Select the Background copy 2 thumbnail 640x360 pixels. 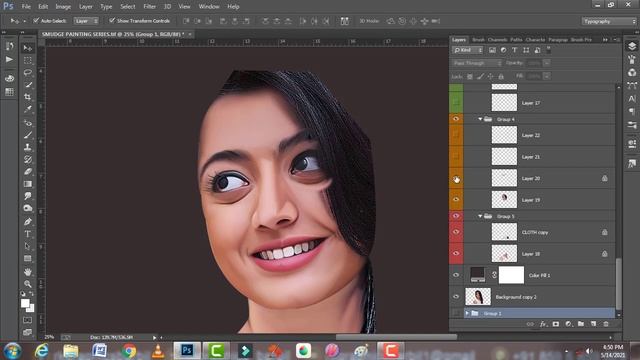478,297
